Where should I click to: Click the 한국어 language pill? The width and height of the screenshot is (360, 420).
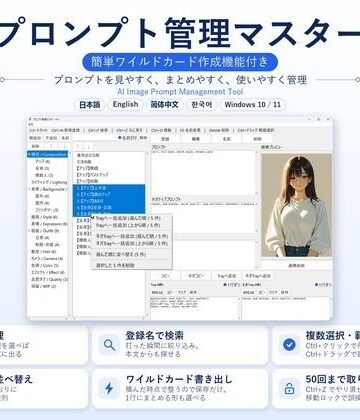coord(201,105)
